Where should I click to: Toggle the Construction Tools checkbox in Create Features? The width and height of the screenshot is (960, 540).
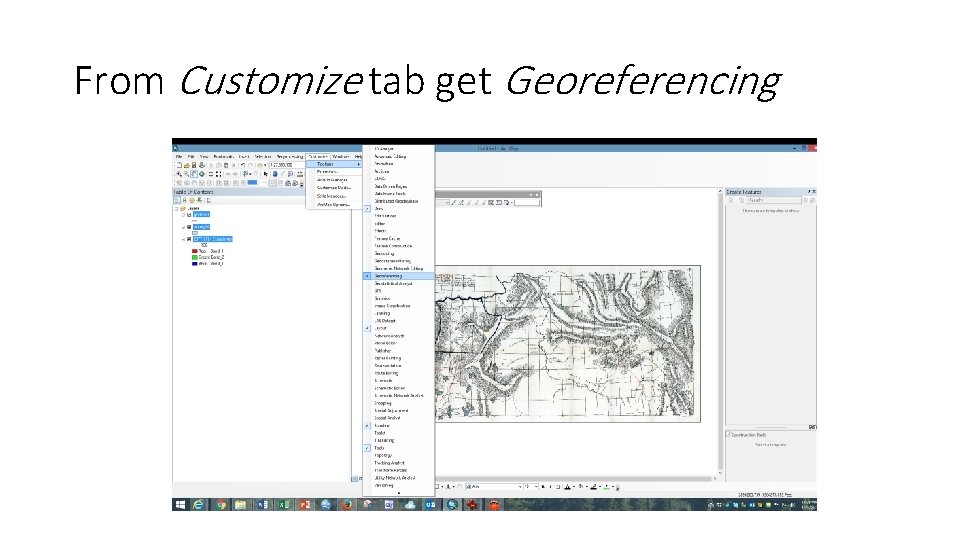(729, 435)
